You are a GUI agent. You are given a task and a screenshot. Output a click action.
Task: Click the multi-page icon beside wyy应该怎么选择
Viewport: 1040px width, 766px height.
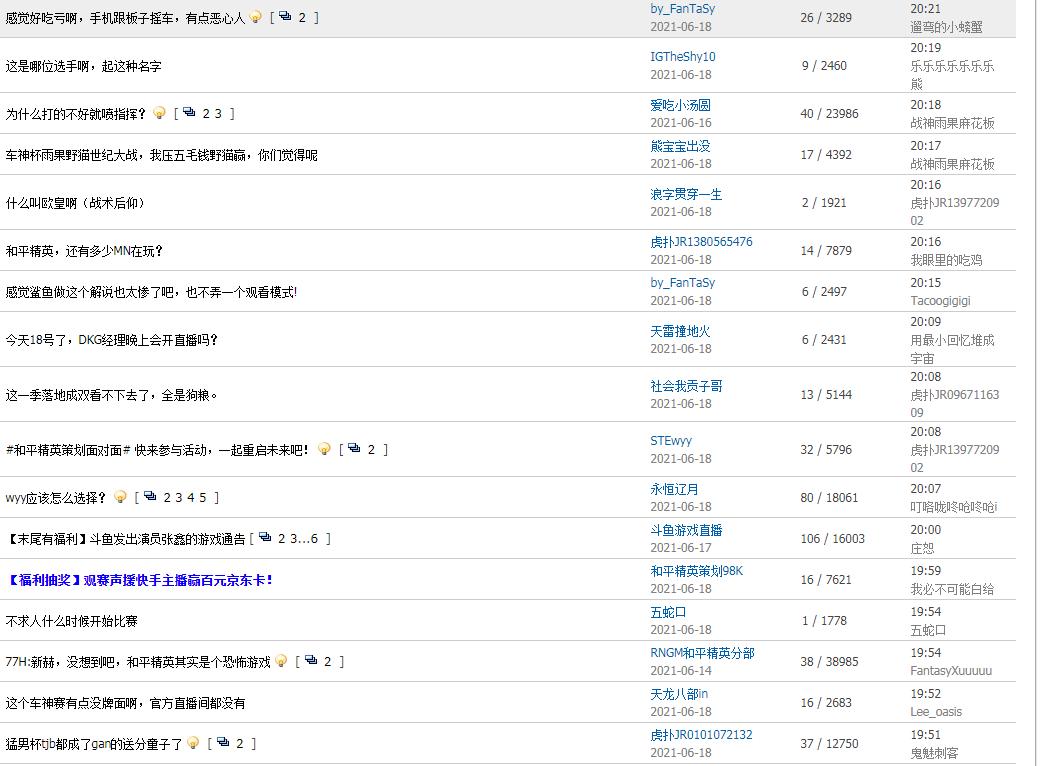click(x=149, y=496)
